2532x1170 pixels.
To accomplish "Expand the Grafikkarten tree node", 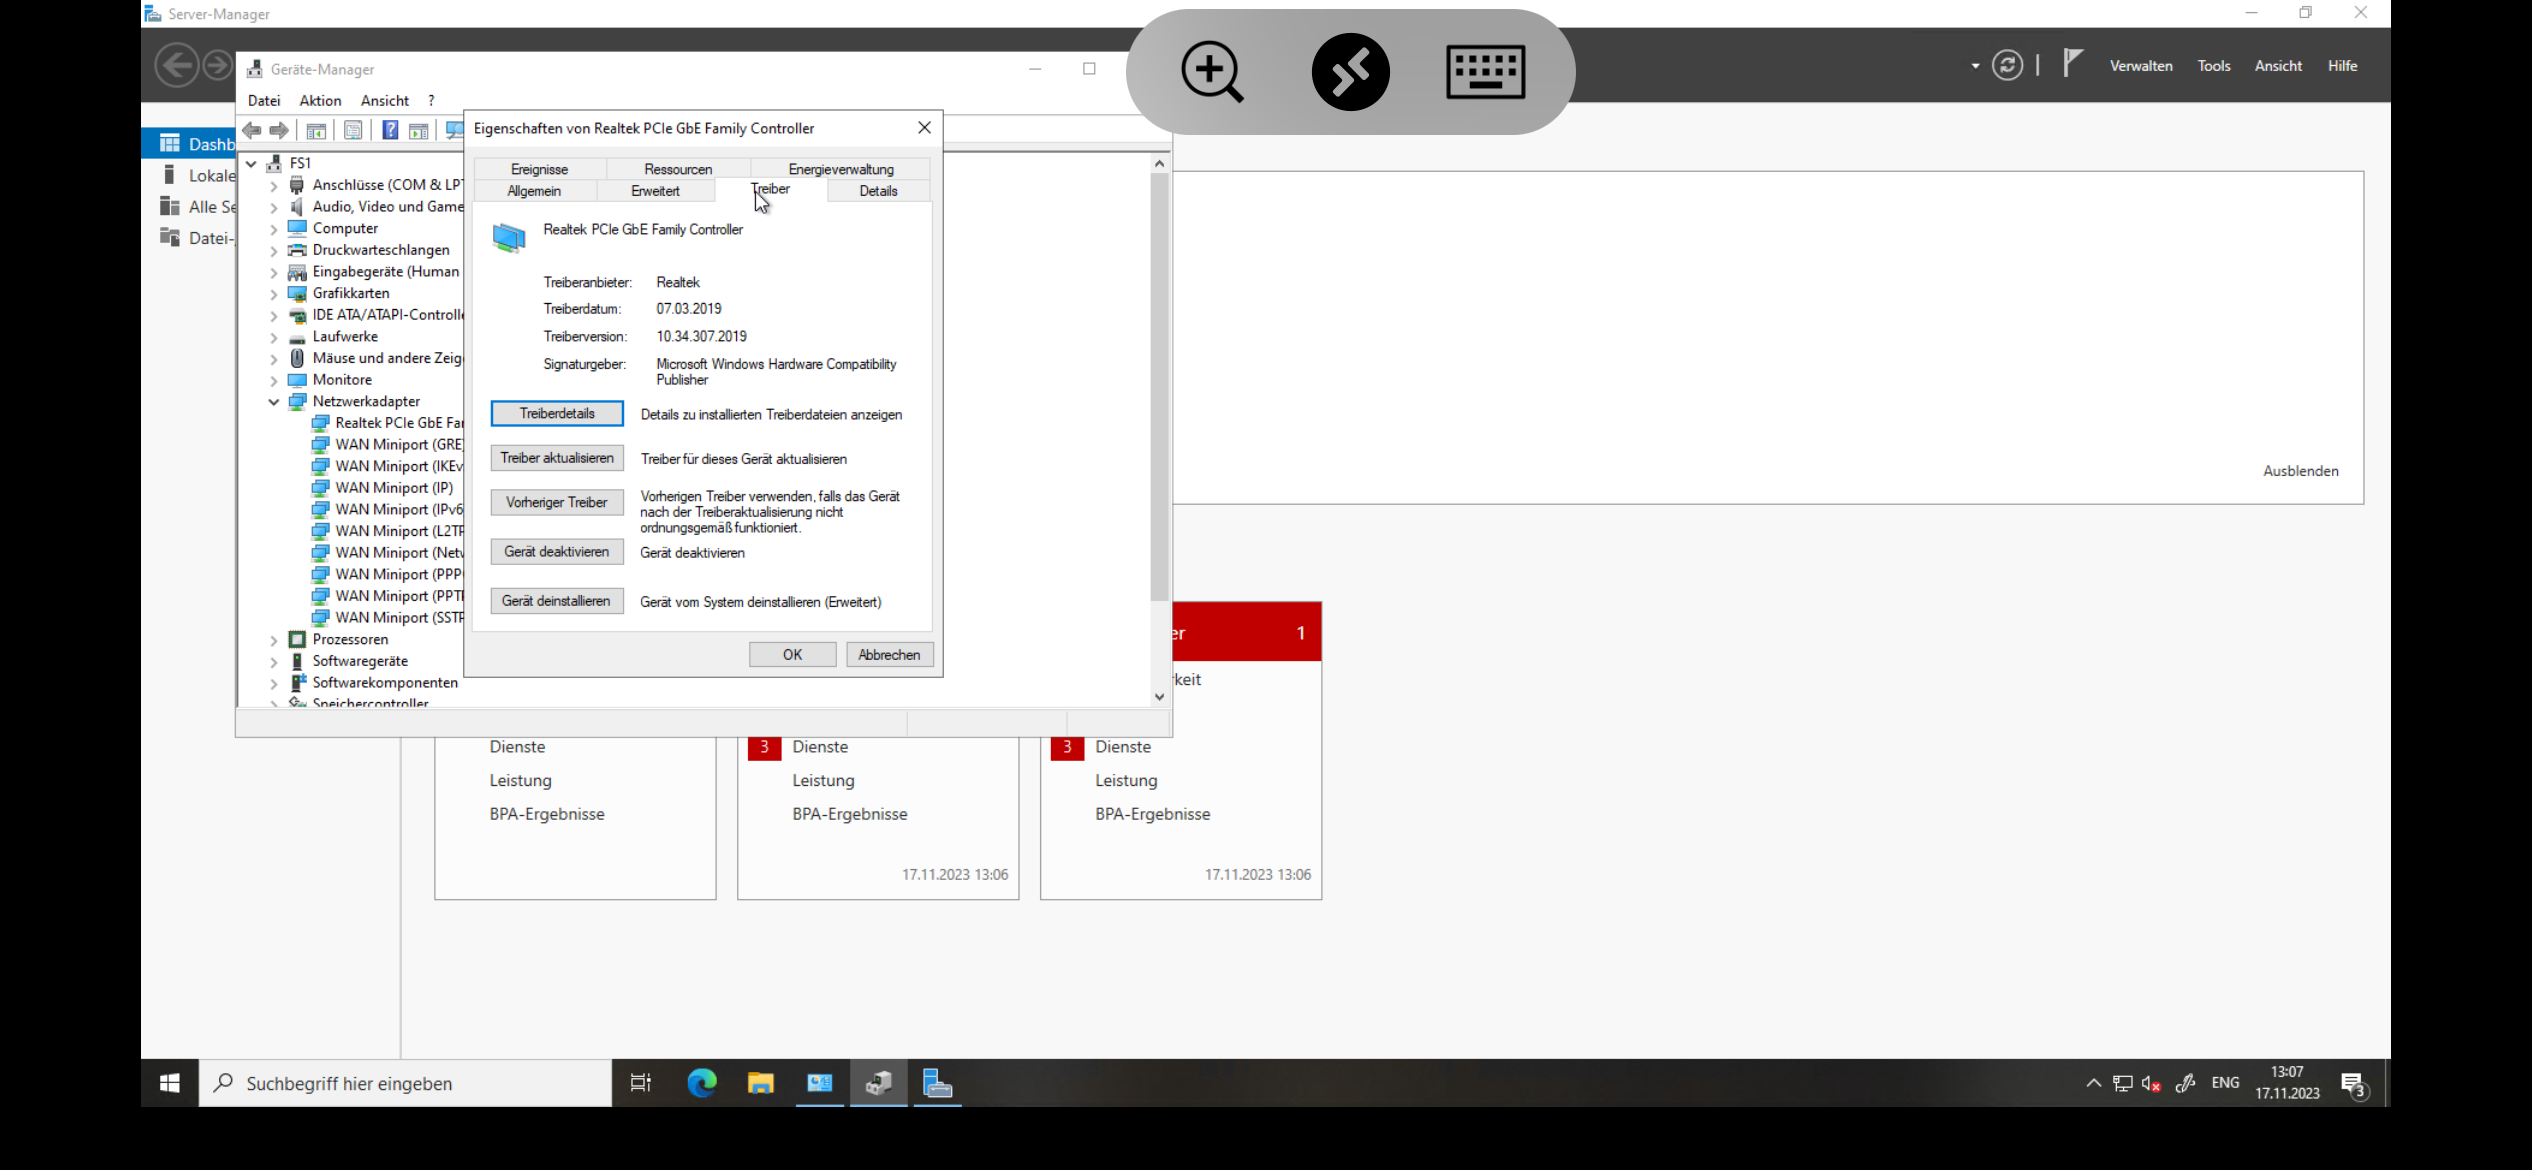I will (x=274, y=294).
